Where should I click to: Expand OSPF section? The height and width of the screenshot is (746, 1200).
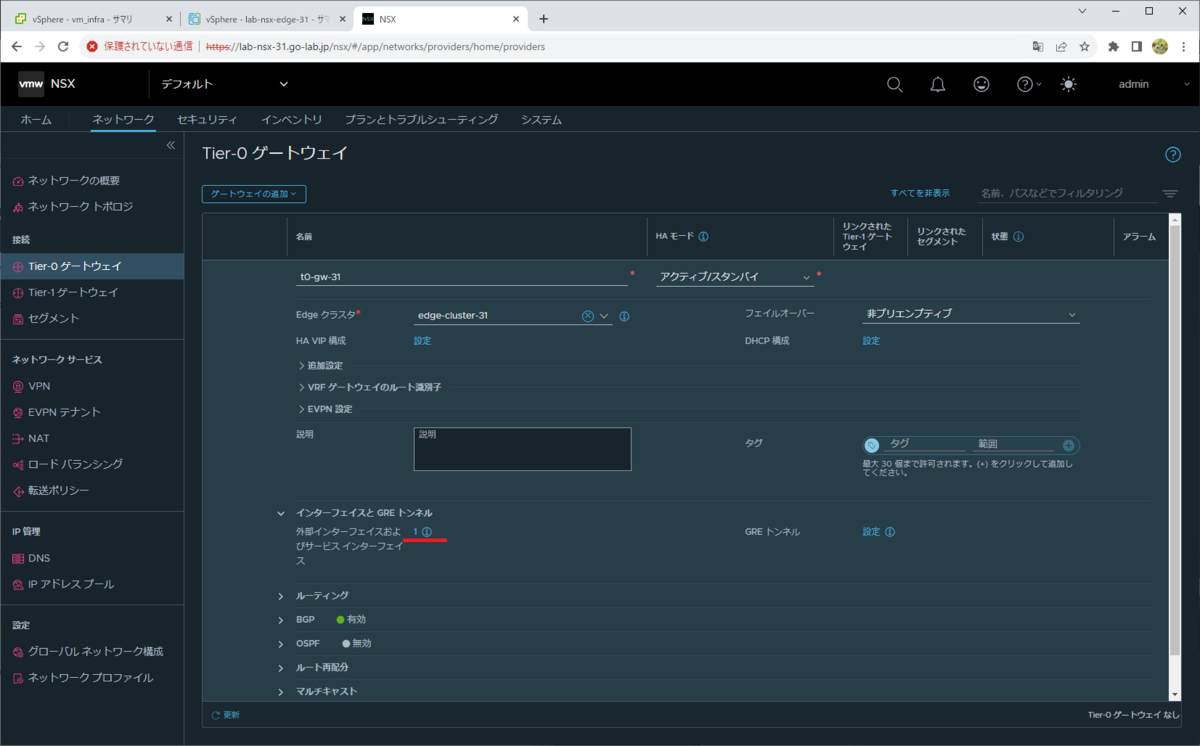(x=281, y=643)
